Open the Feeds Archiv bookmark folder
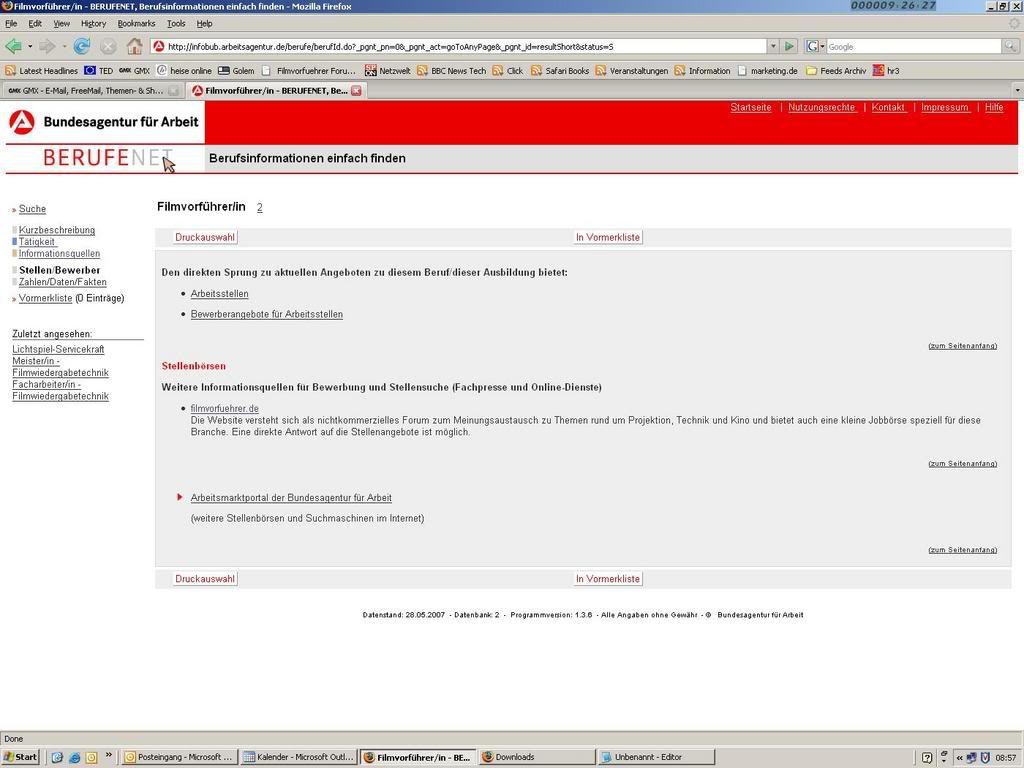1024x768 pixels. pos(836,71)
